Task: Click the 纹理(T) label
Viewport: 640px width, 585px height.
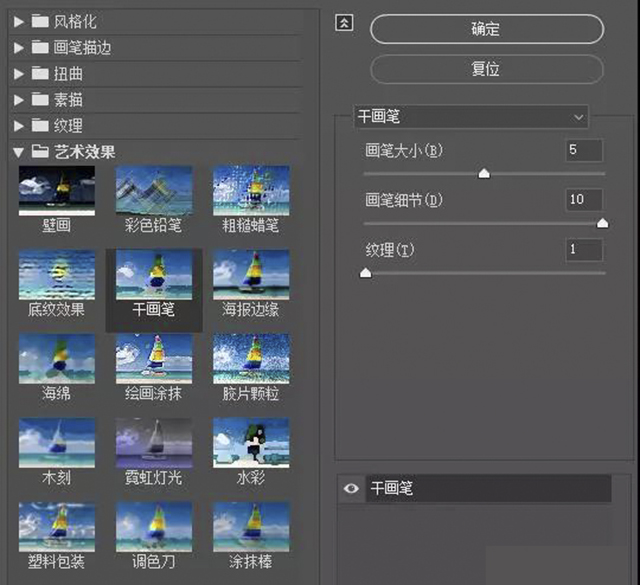Action: point(390,250)
